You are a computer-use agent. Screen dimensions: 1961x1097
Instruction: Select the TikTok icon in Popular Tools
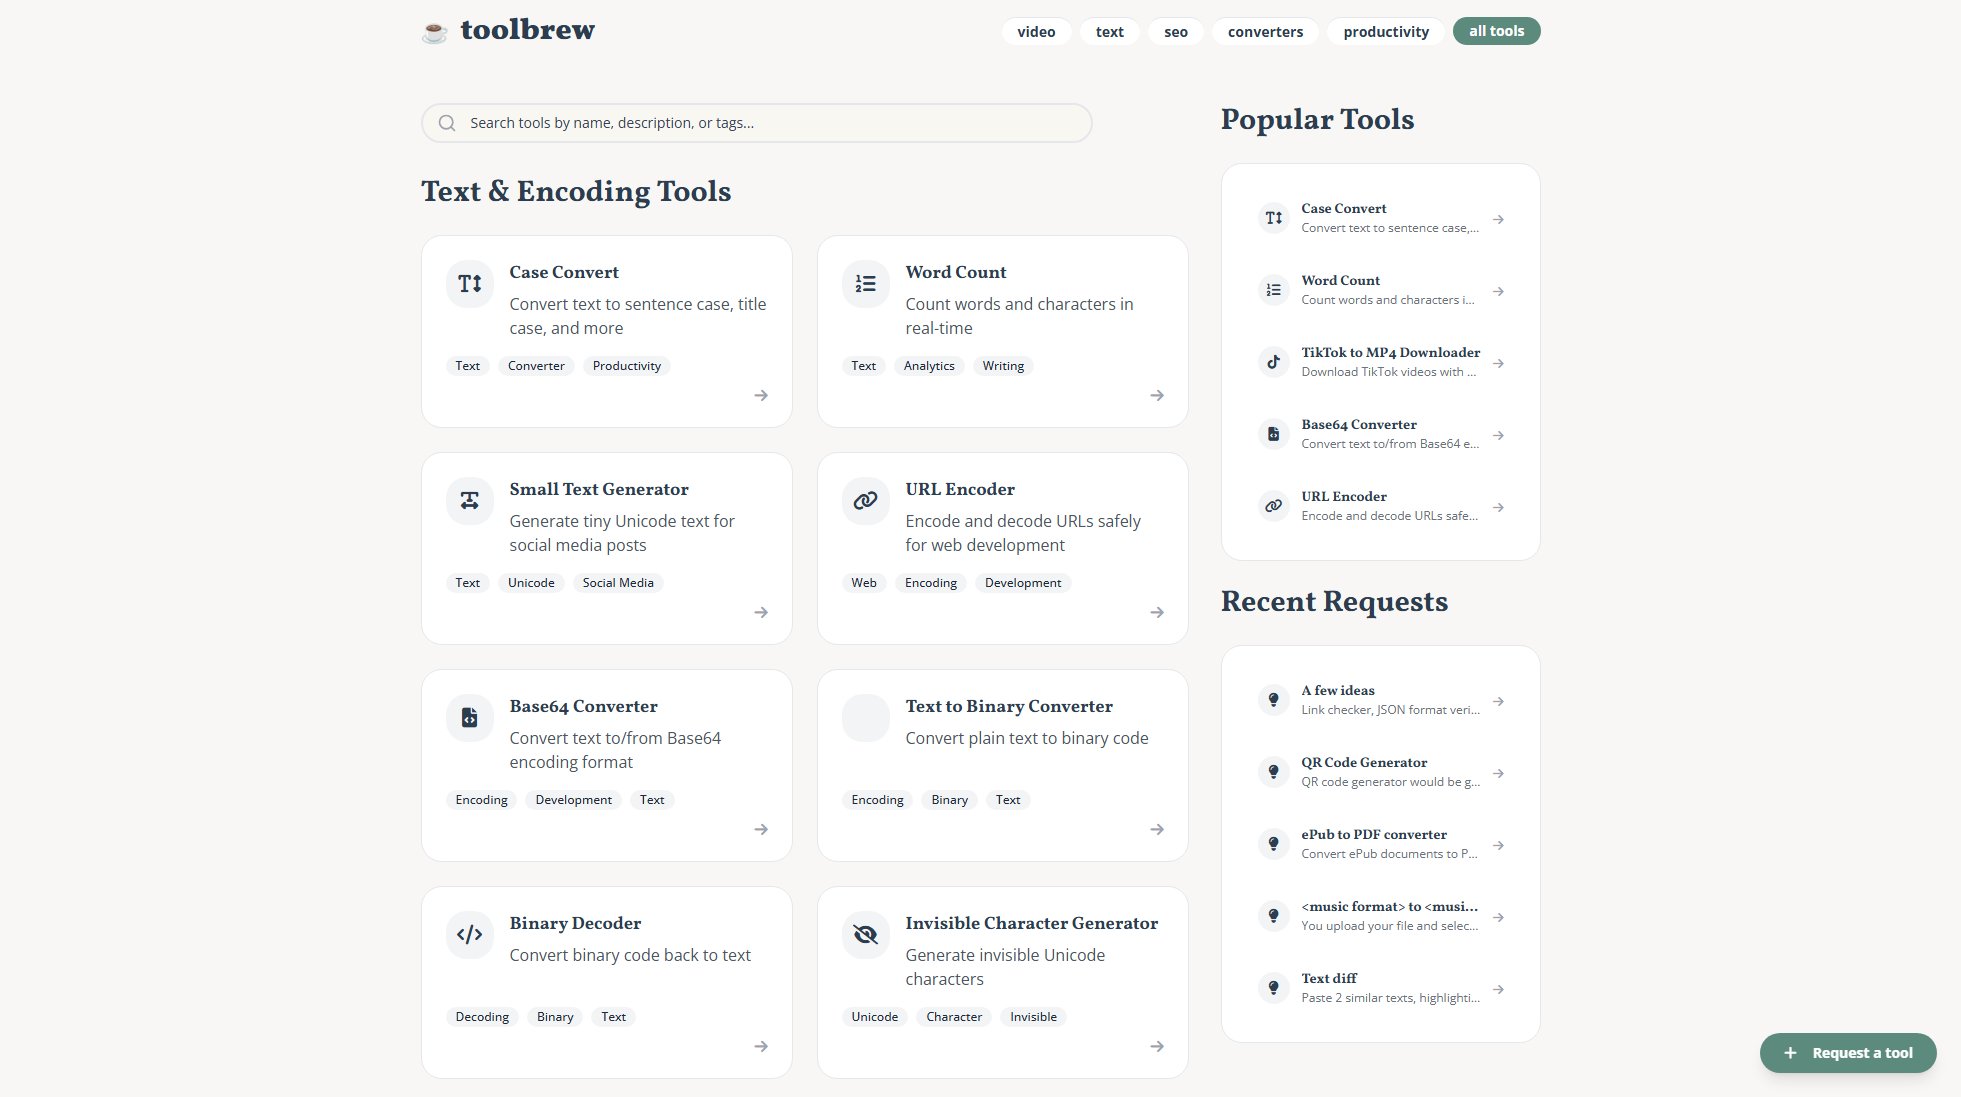[1272, 362]
